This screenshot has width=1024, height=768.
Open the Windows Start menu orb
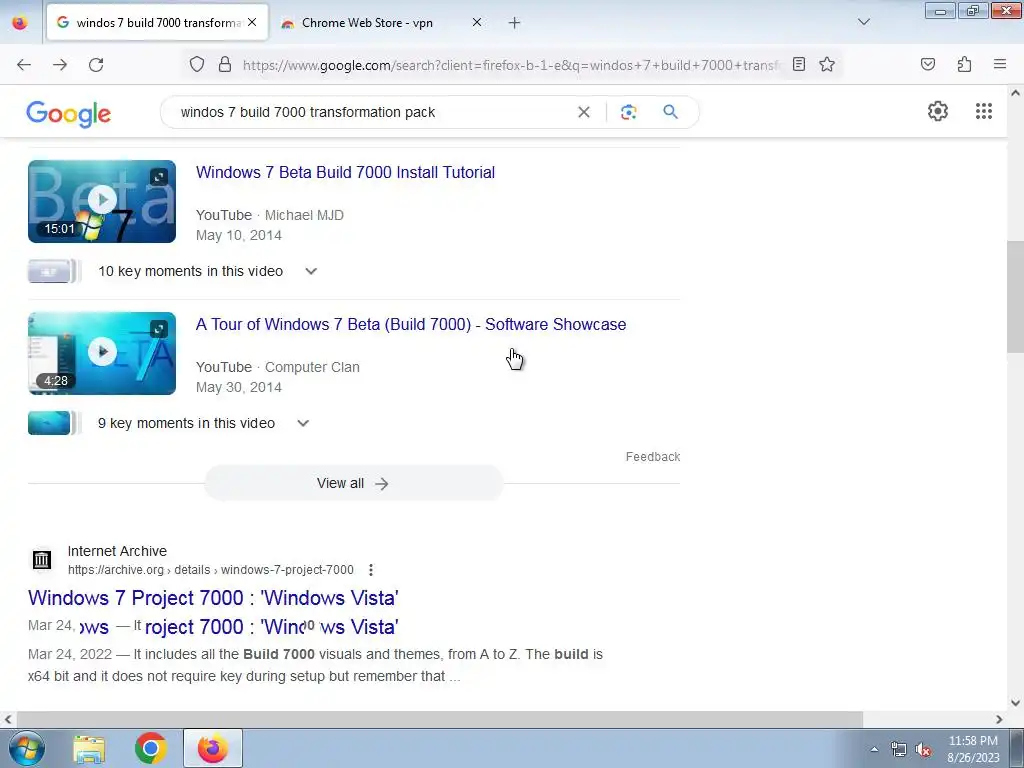pyautogui.click(x=27, y=748)
